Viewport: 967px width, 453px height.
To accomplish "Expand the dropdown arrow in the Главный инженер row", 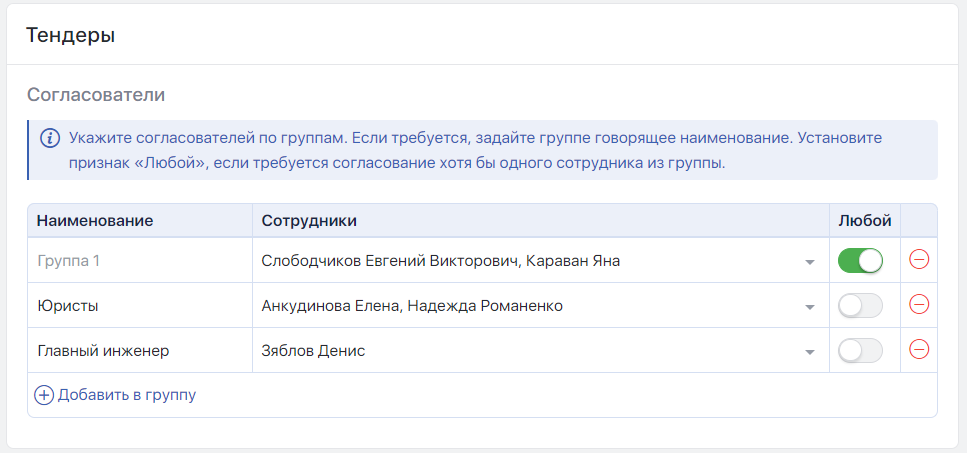I will tap(809, 352).
